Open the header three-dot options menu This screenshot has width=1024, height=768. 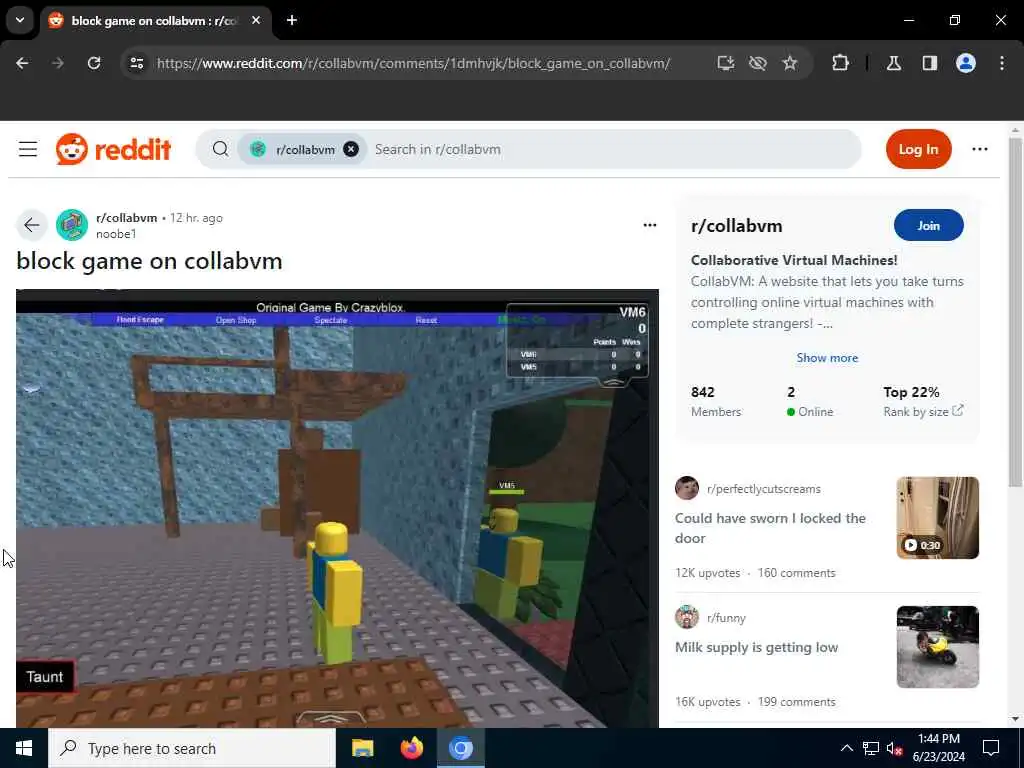pos(980,149)
